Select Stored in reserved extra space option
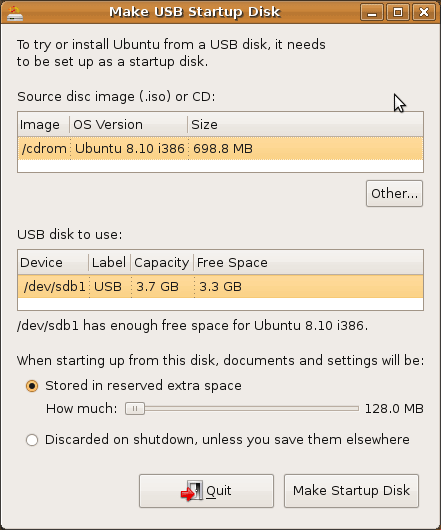The image size is (441, 530). pos(32,386)
